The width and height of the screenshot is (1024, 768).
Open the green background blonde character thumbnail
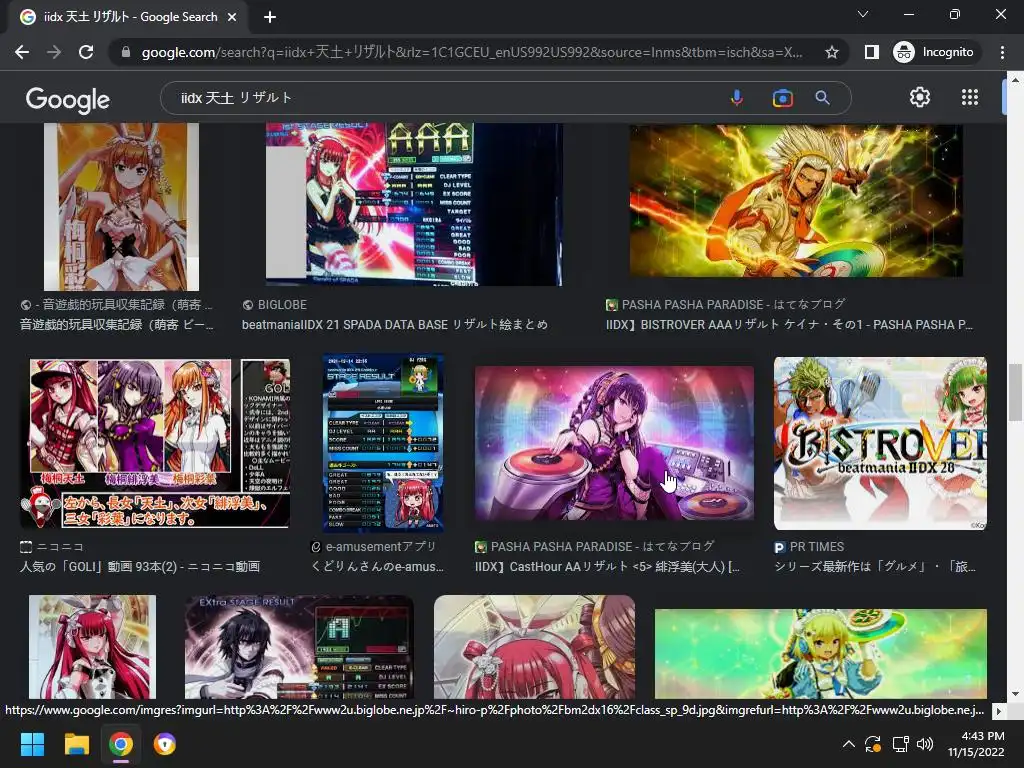820,654
